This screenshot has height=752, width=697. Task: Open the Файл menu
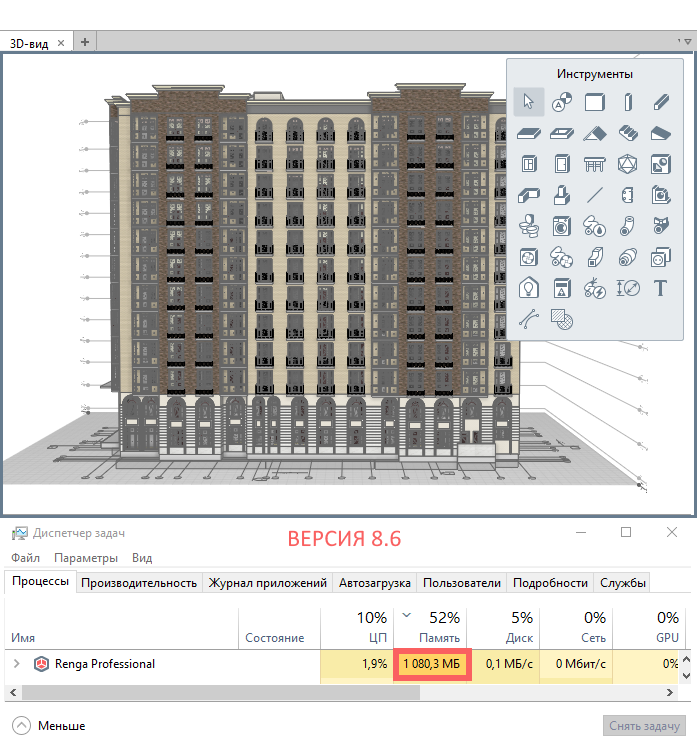click(x=25, y=558)
